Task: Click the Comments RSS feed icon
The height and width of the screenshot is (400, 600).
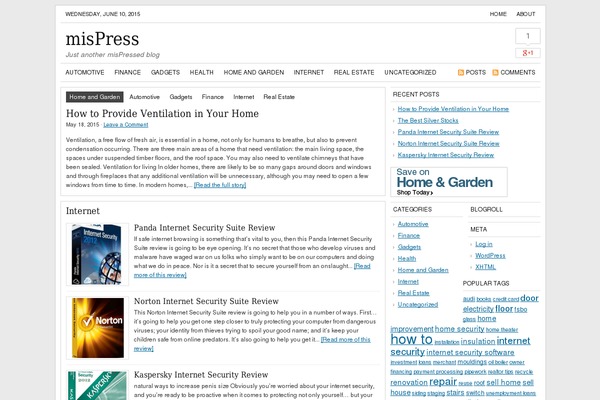Action: click(x=495, y=72)
